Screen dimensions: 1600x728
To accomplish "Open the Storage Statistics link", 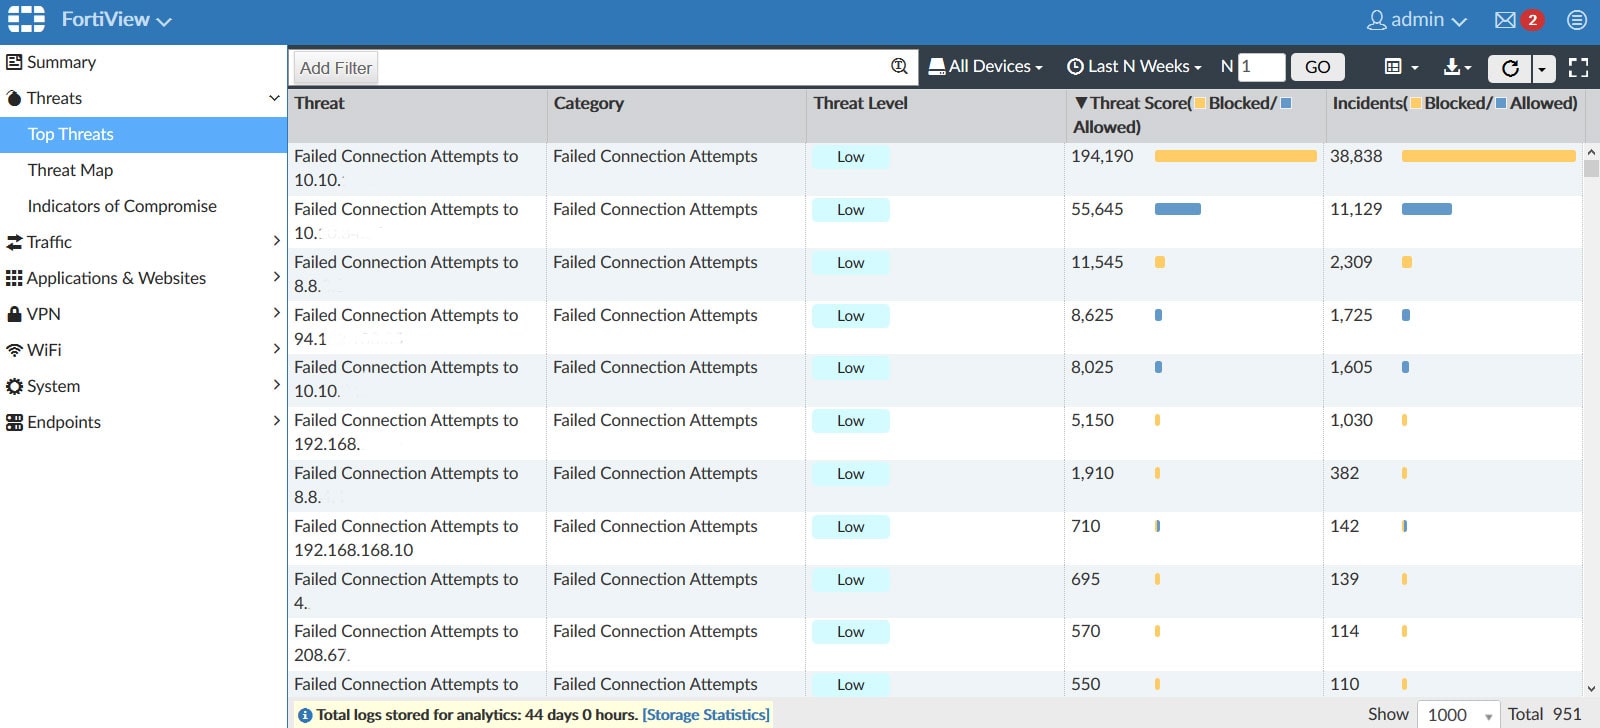I will click(706, 715).
